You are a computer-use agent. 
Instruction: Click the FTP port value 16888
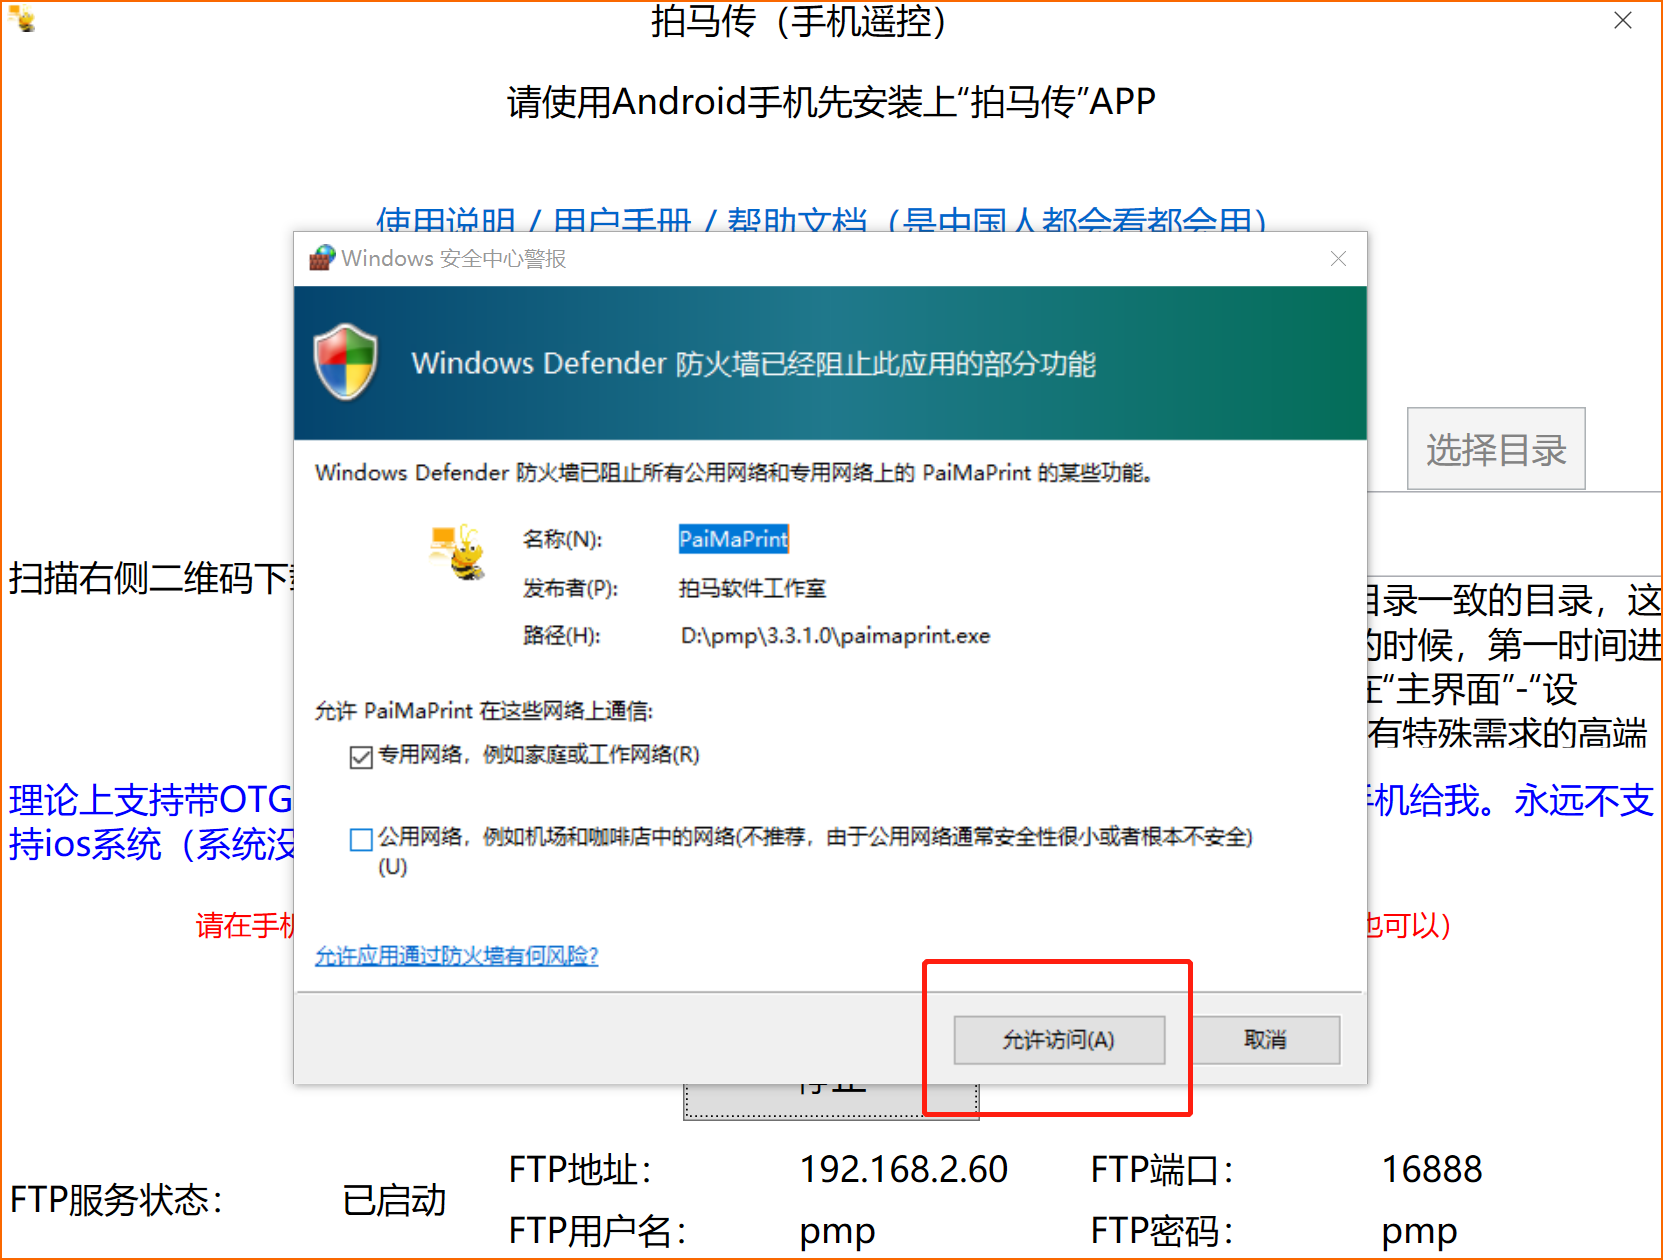tap(1431, 1169)
